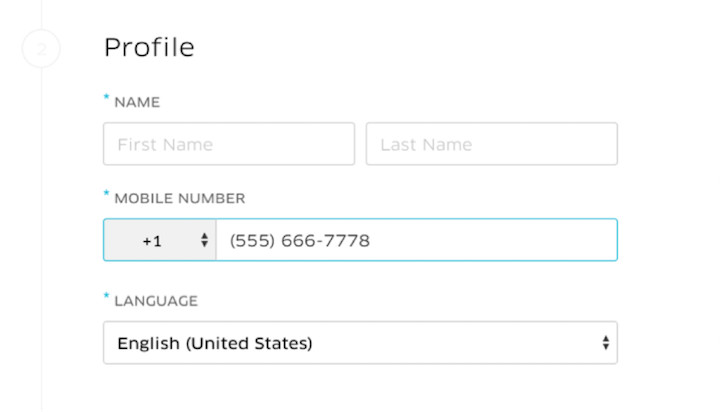720x412 pixels.
Task: Click the LANGUAGE field label
Action: click(x=156, y=301)
